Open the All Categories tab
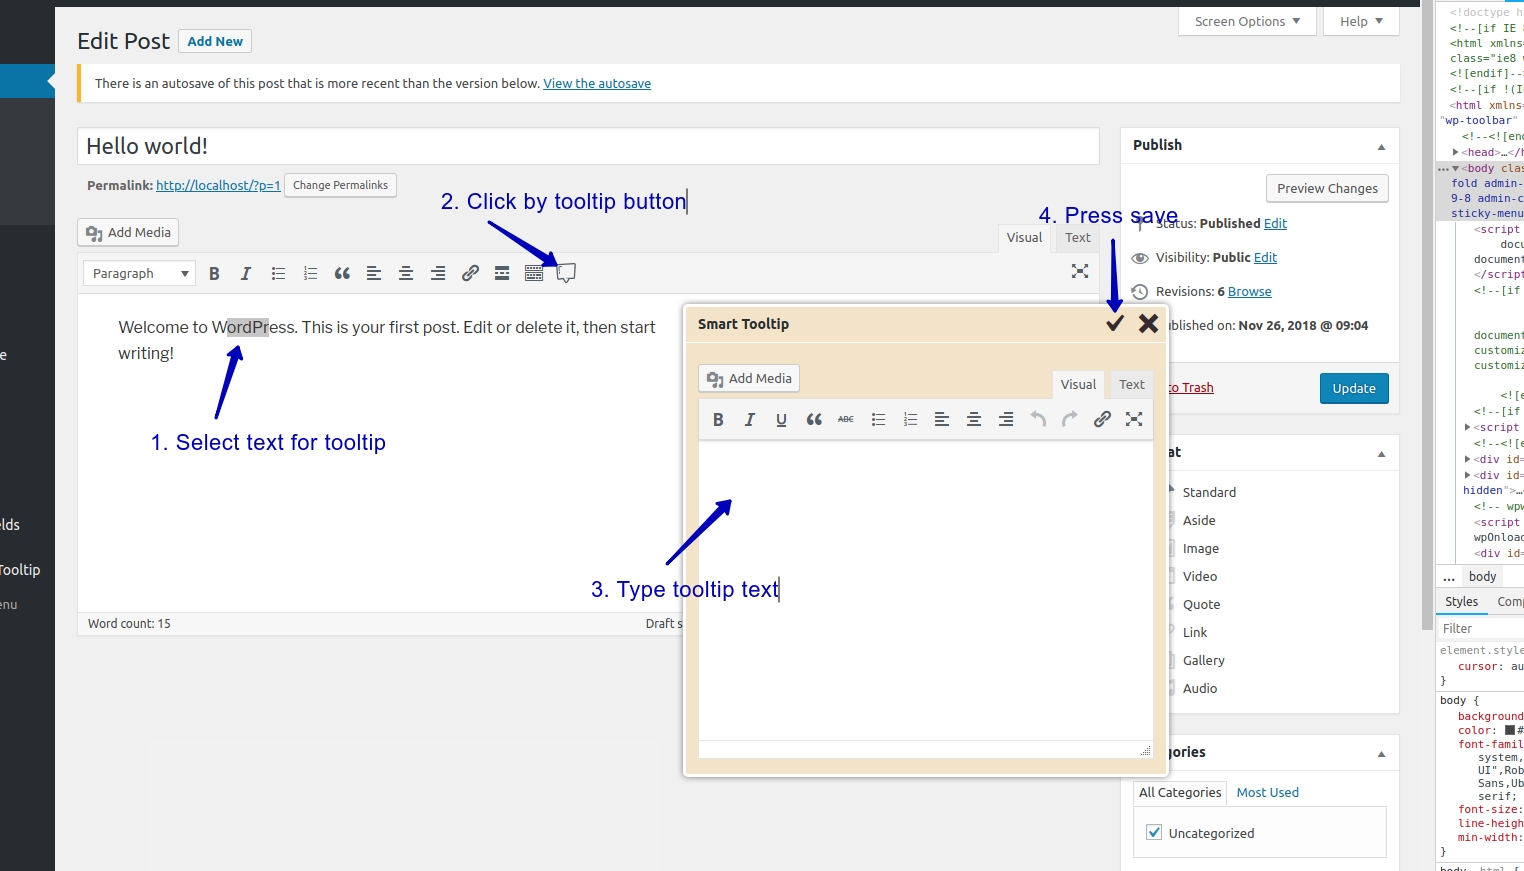Screen dimensions: 1524x871 pos(1180,792)
